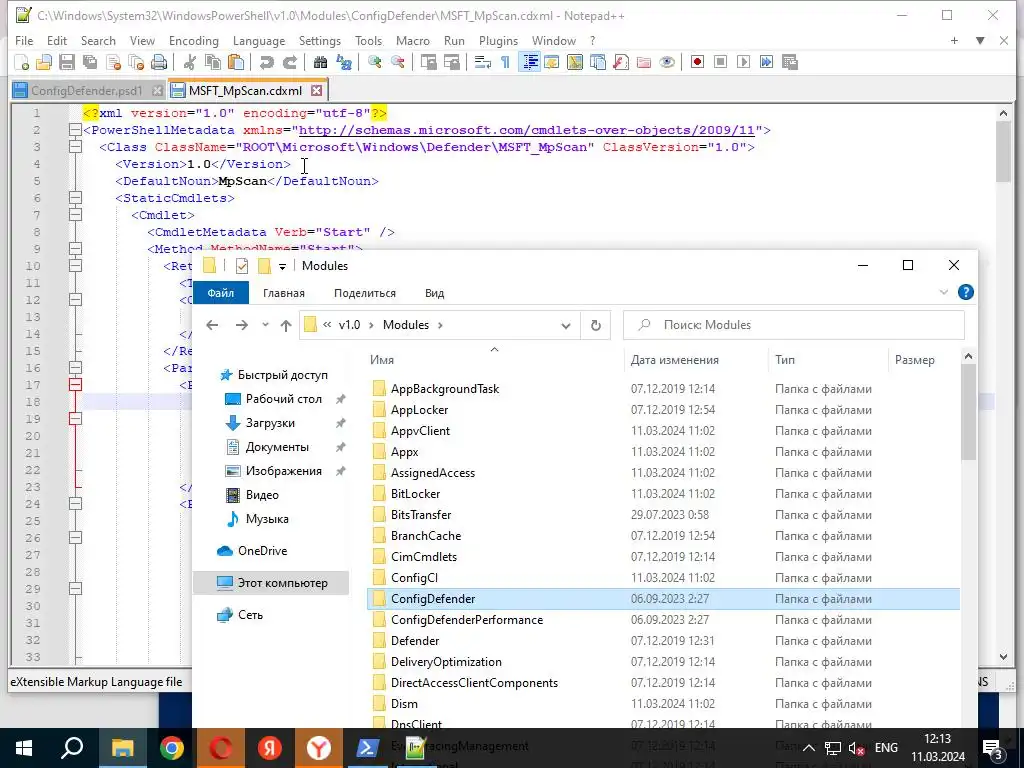1024x768 pixels.
Task: Open Chrome from the taskbar
Action: click(172, 748)
